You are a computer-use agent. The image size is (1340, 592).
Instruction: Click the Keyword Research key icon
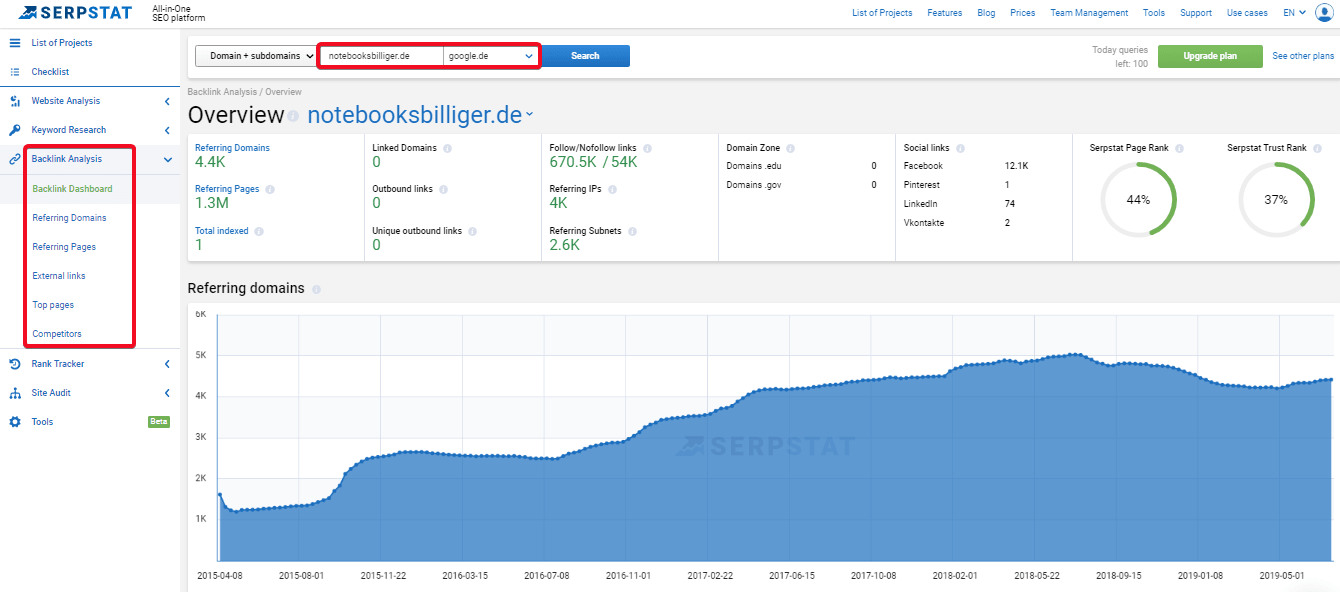coord(15,130)
